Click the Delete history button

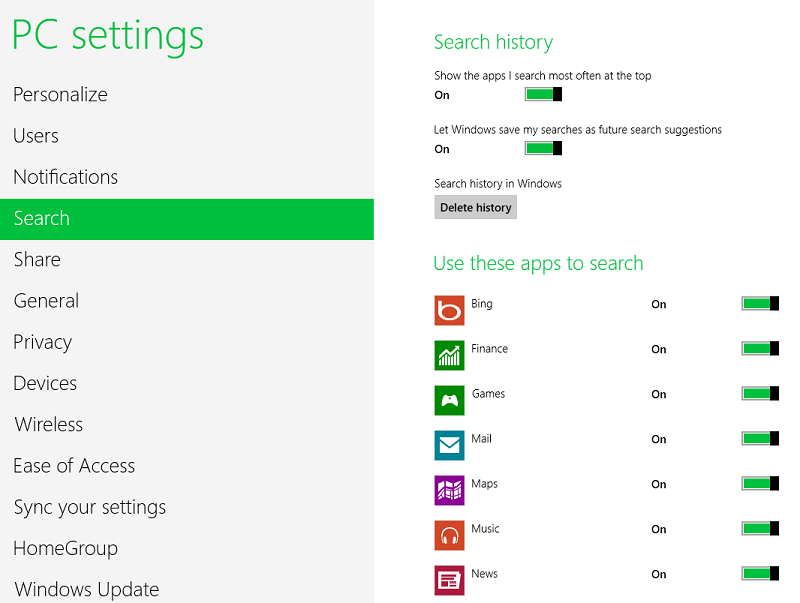coord(476,207)
